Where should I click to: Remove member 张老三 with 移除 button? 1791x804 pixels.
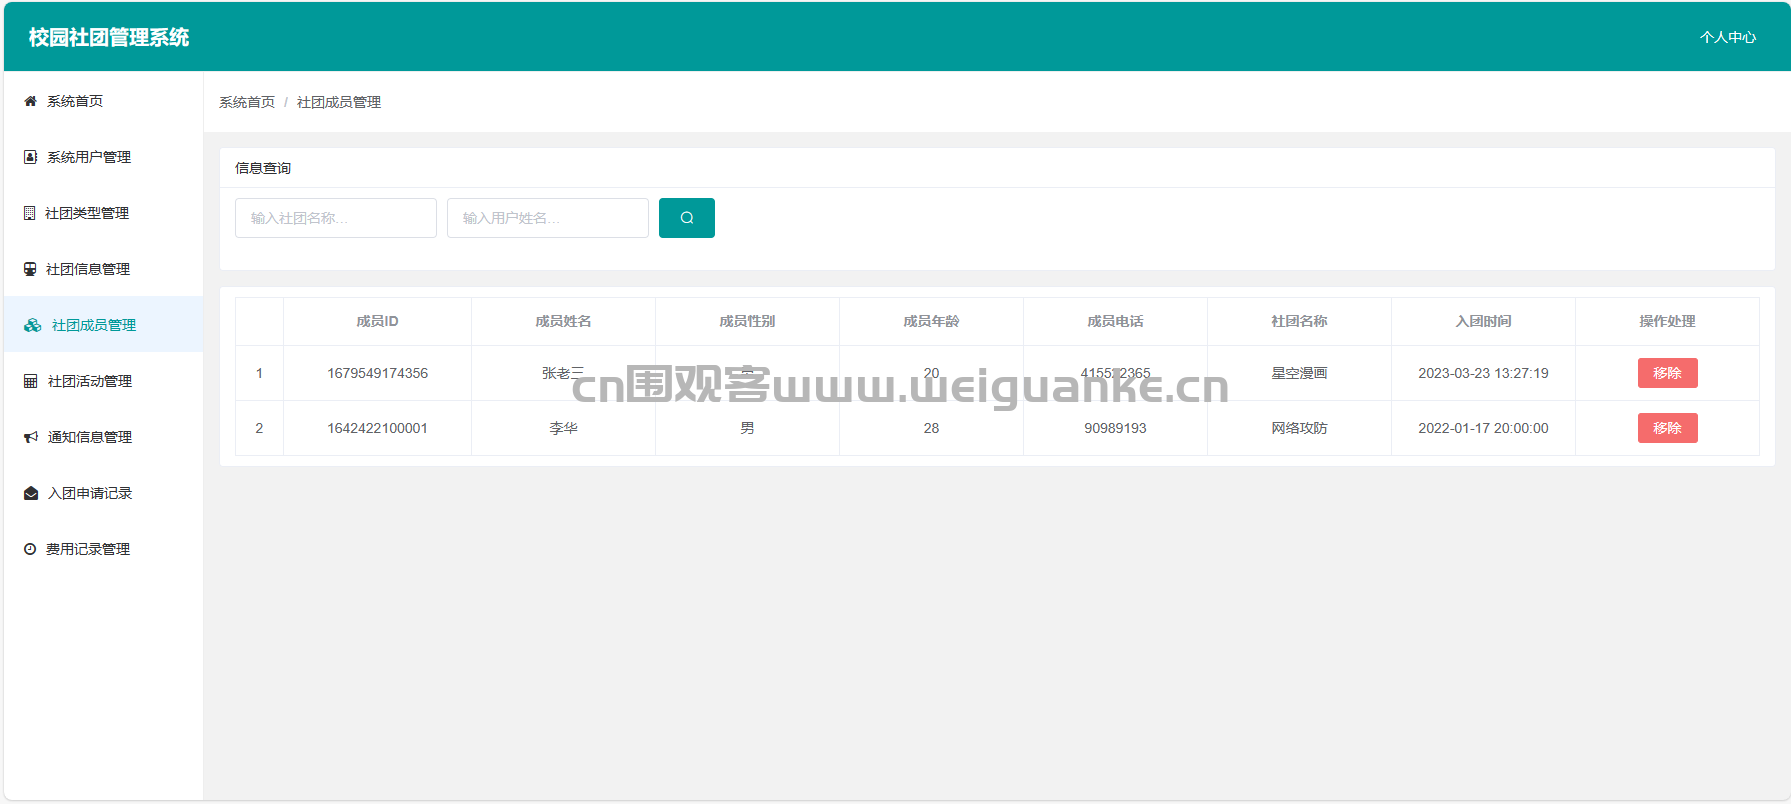(1667, 373)
